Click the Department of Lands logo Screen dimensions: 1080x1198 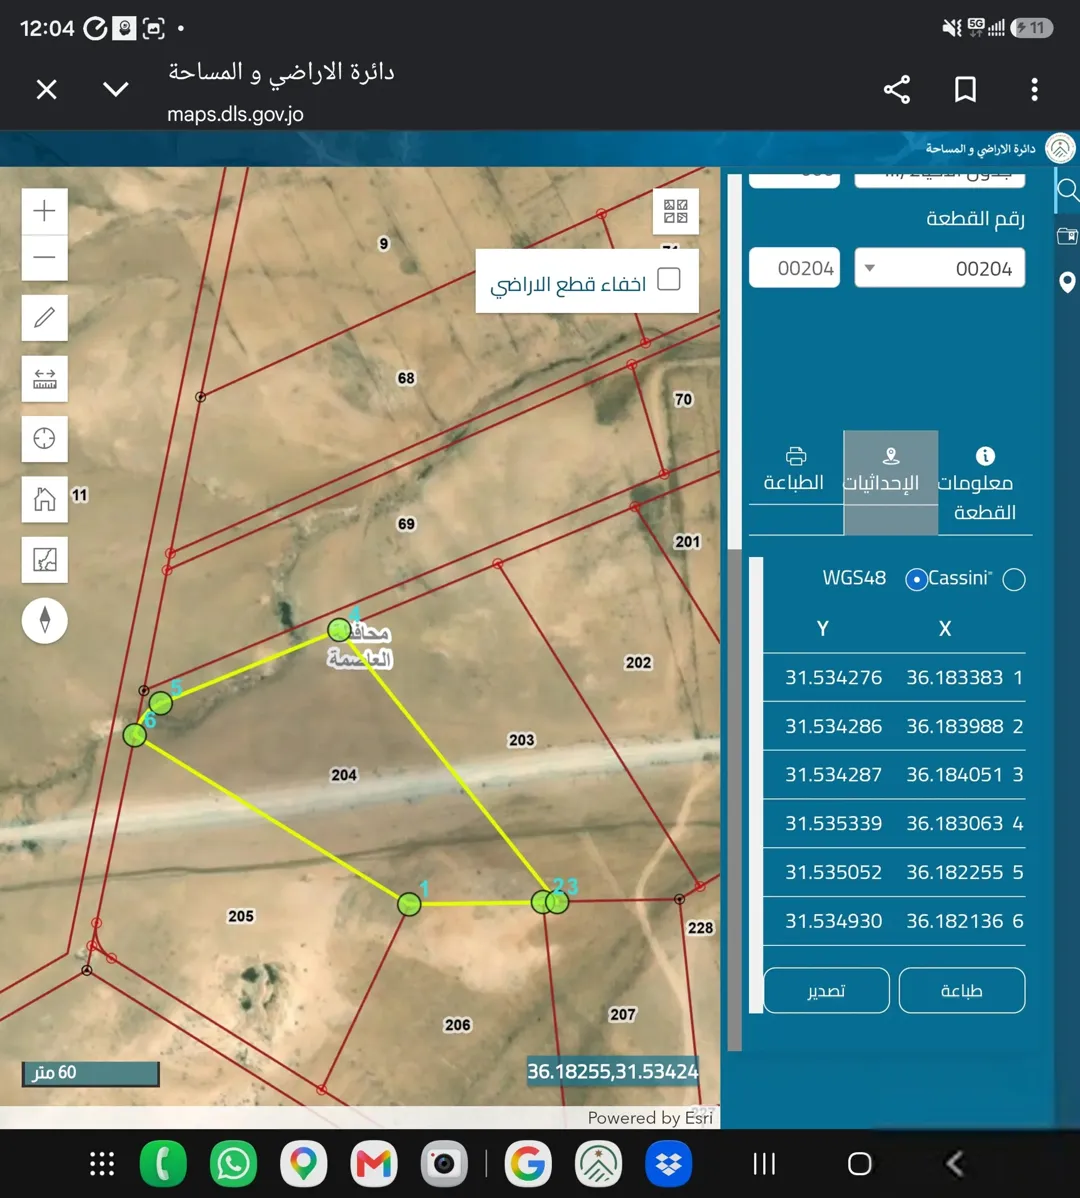(1060, 148)
